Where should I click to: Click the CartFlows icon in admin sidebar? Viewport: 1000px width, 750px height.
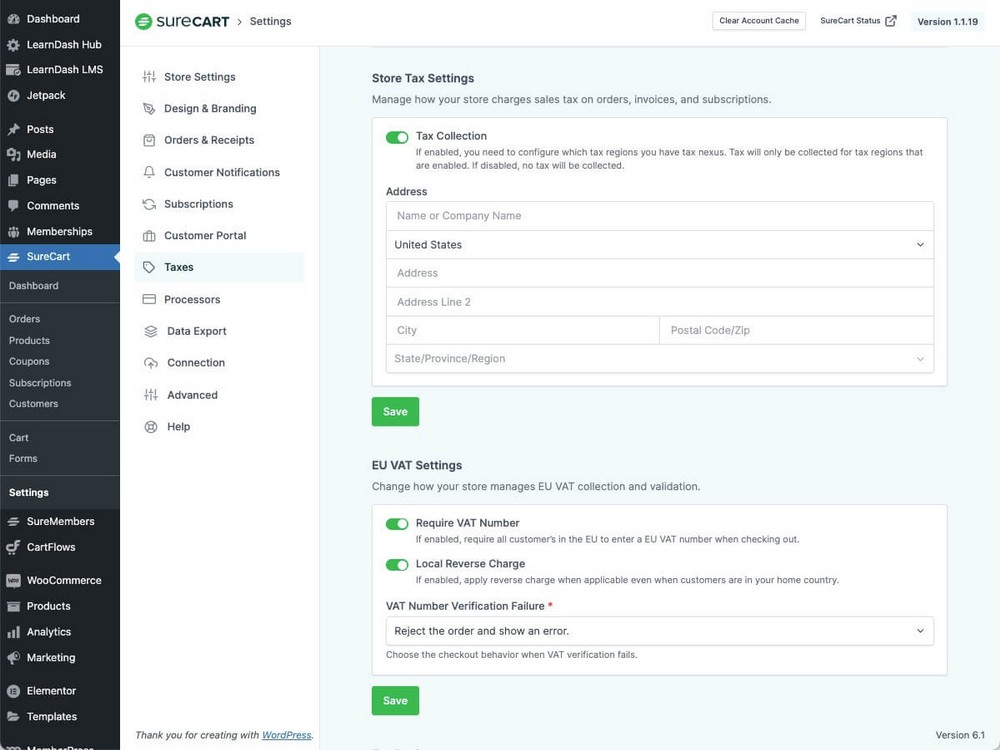point(13,547)
